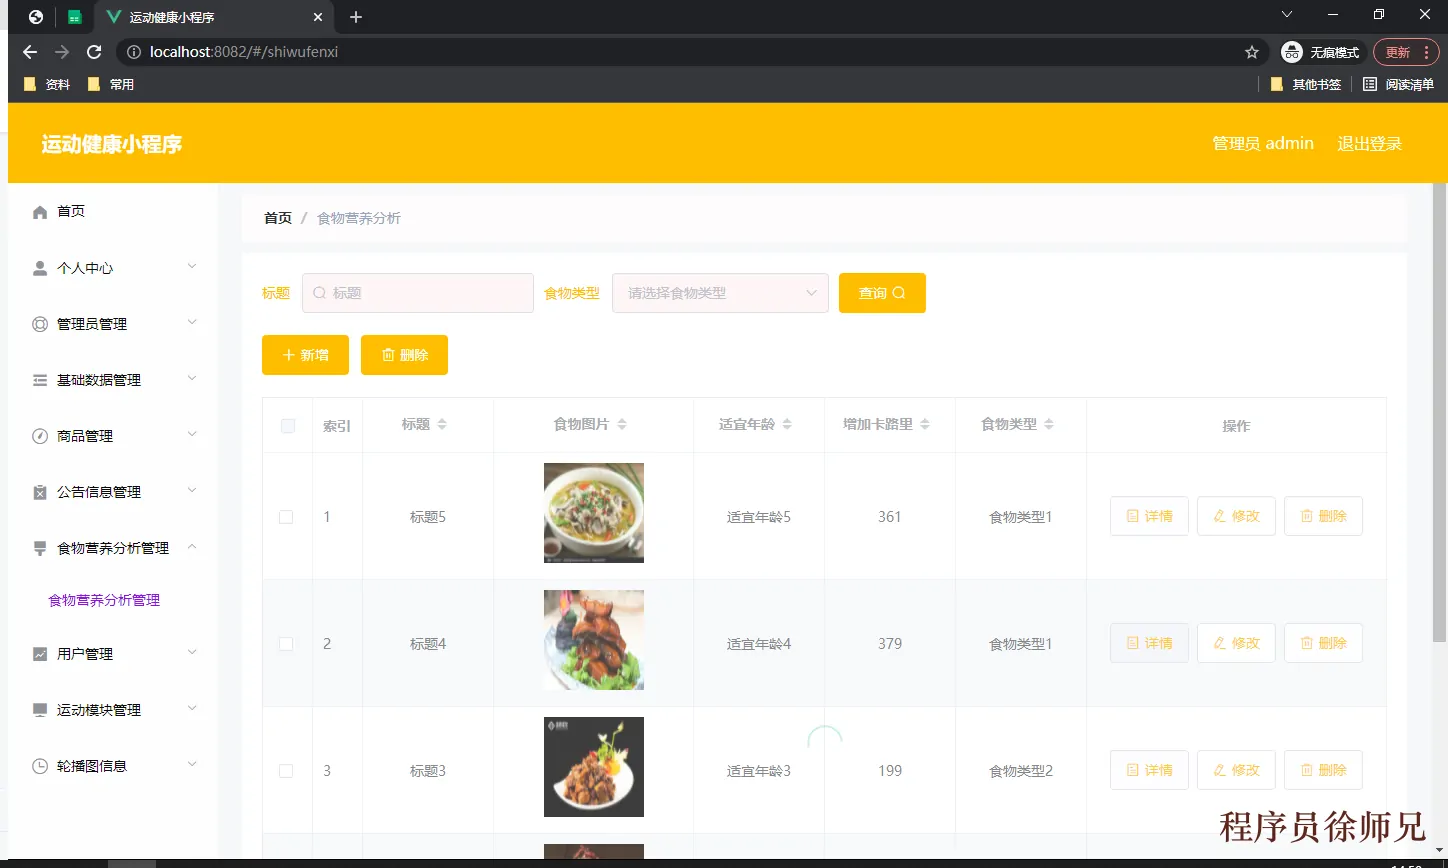The image size is (1448, 868).
Task: Click the 标题 search input field
Action: pyautogui.click(x=418, y=293)
